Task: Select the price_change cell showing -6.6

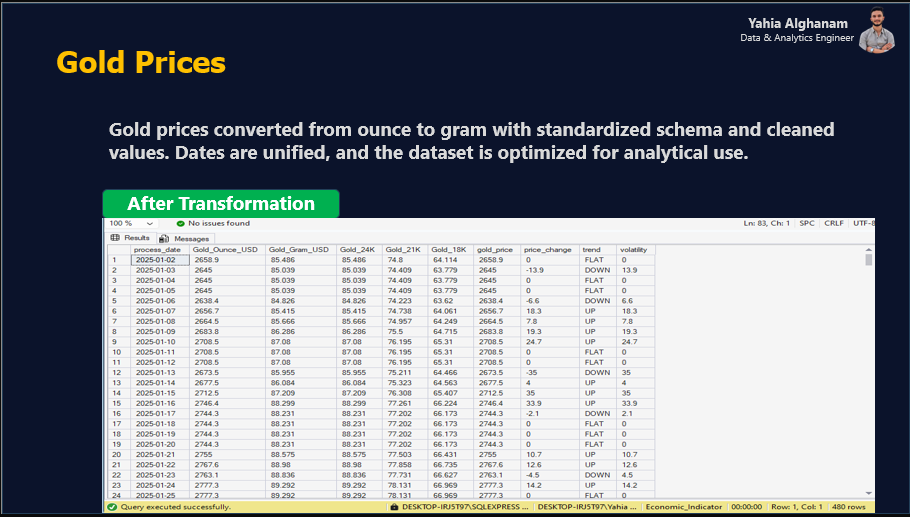Action: point(550,301)
